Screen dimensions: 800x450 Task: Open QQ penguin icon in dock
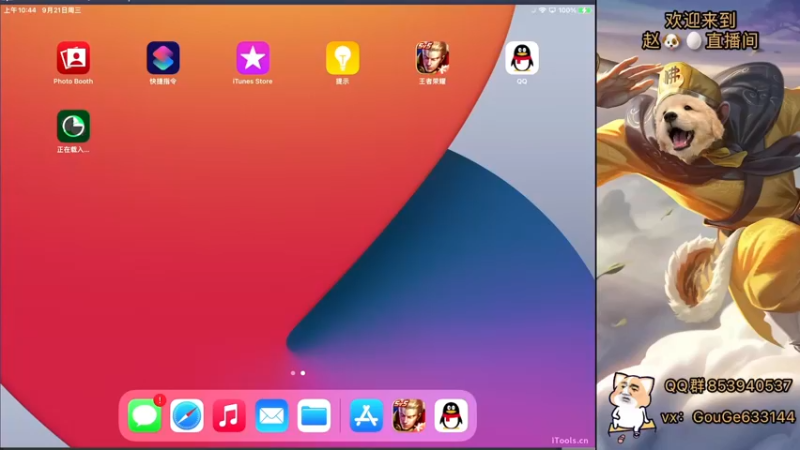pos(451,416)
